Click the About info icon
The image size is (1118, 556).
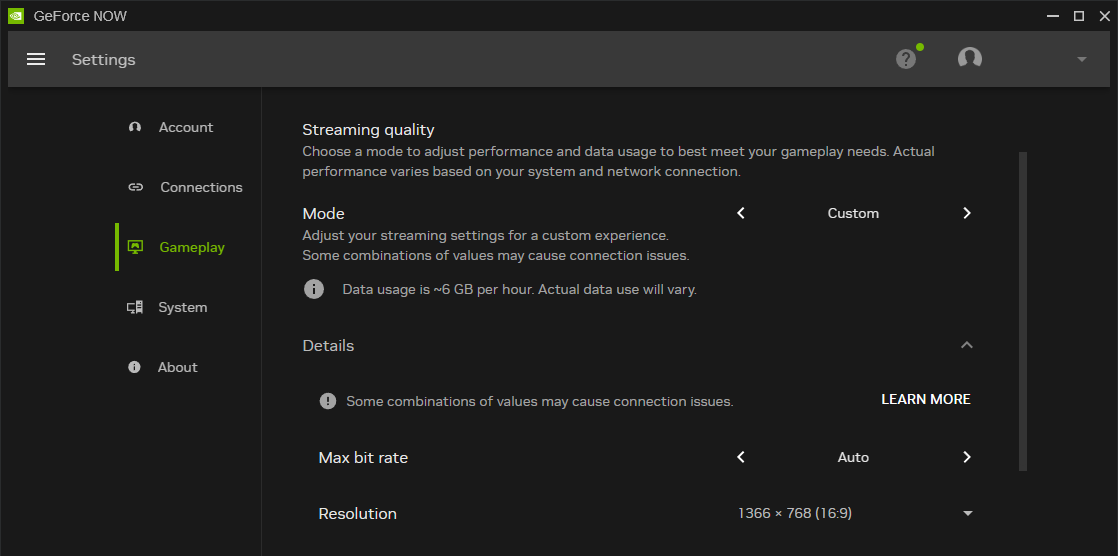134,367
